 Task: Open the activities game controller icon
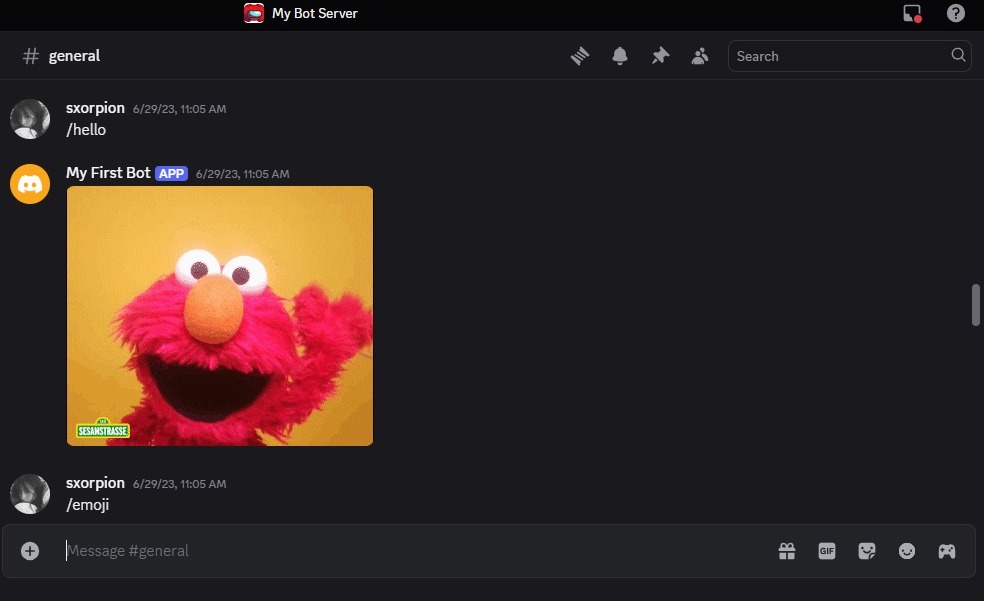point(947,551)
